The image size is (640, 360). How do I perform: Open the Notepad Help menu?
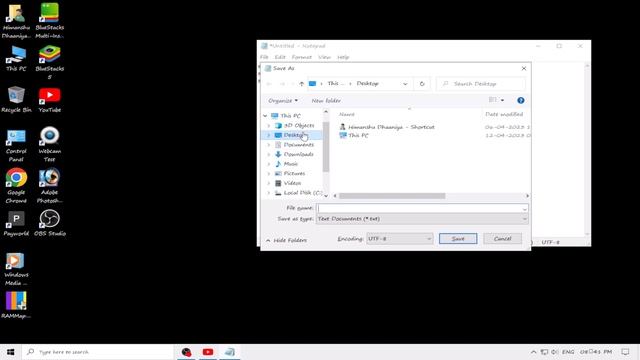(343, 57)
